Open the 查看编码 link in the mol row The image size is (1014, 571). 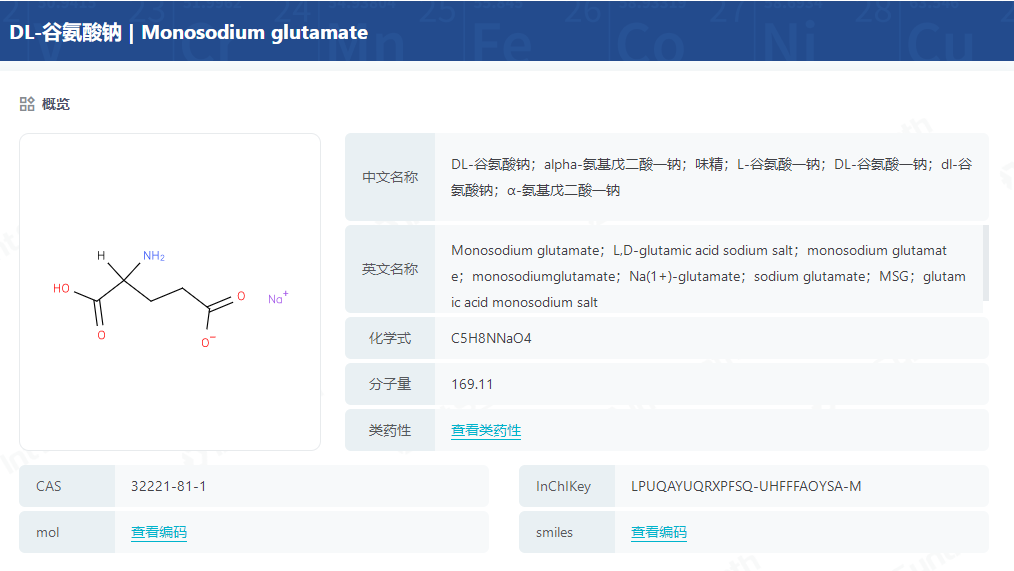pos(159,532)
